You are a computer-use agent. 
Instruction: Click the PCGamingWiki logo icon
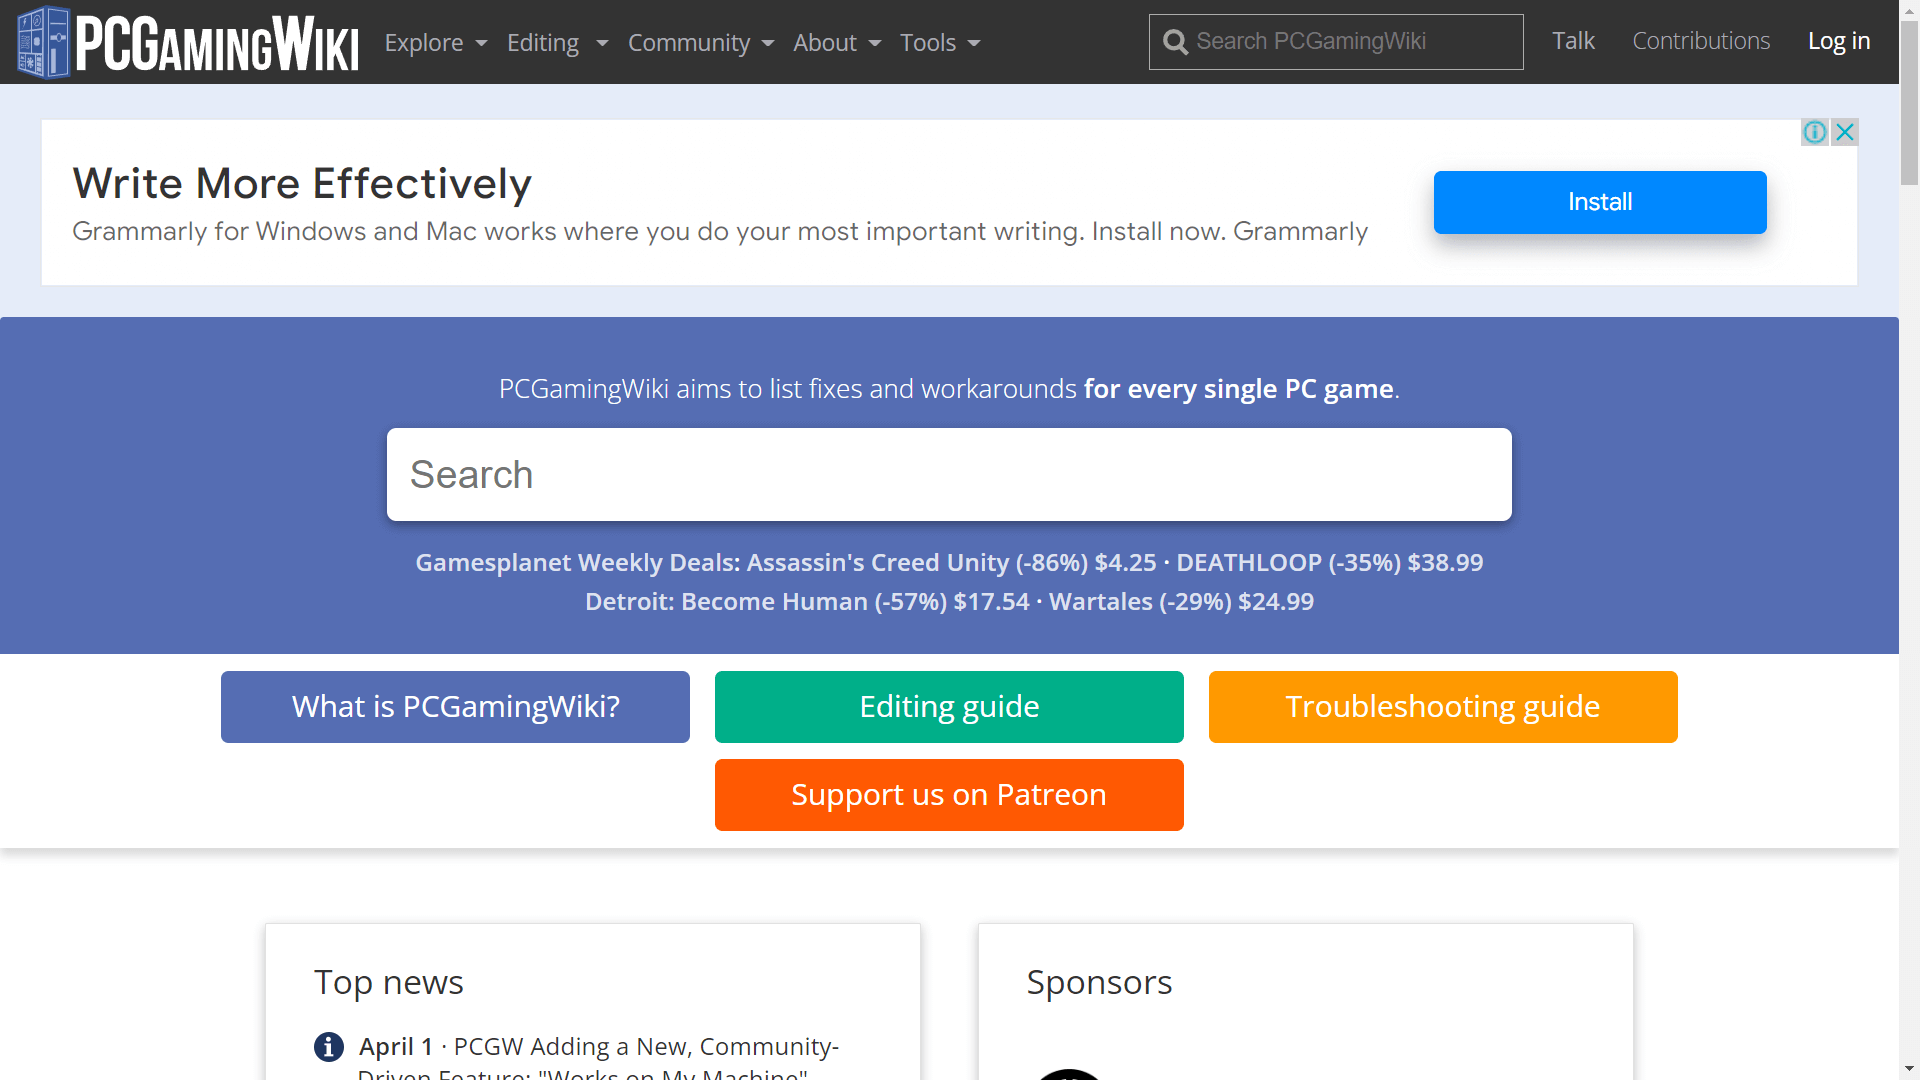44,42
